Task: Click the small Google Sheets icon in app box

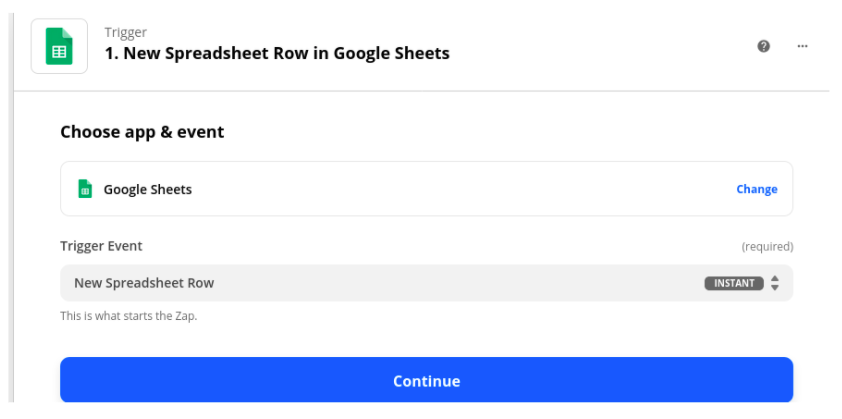Action: pos(85,189)
